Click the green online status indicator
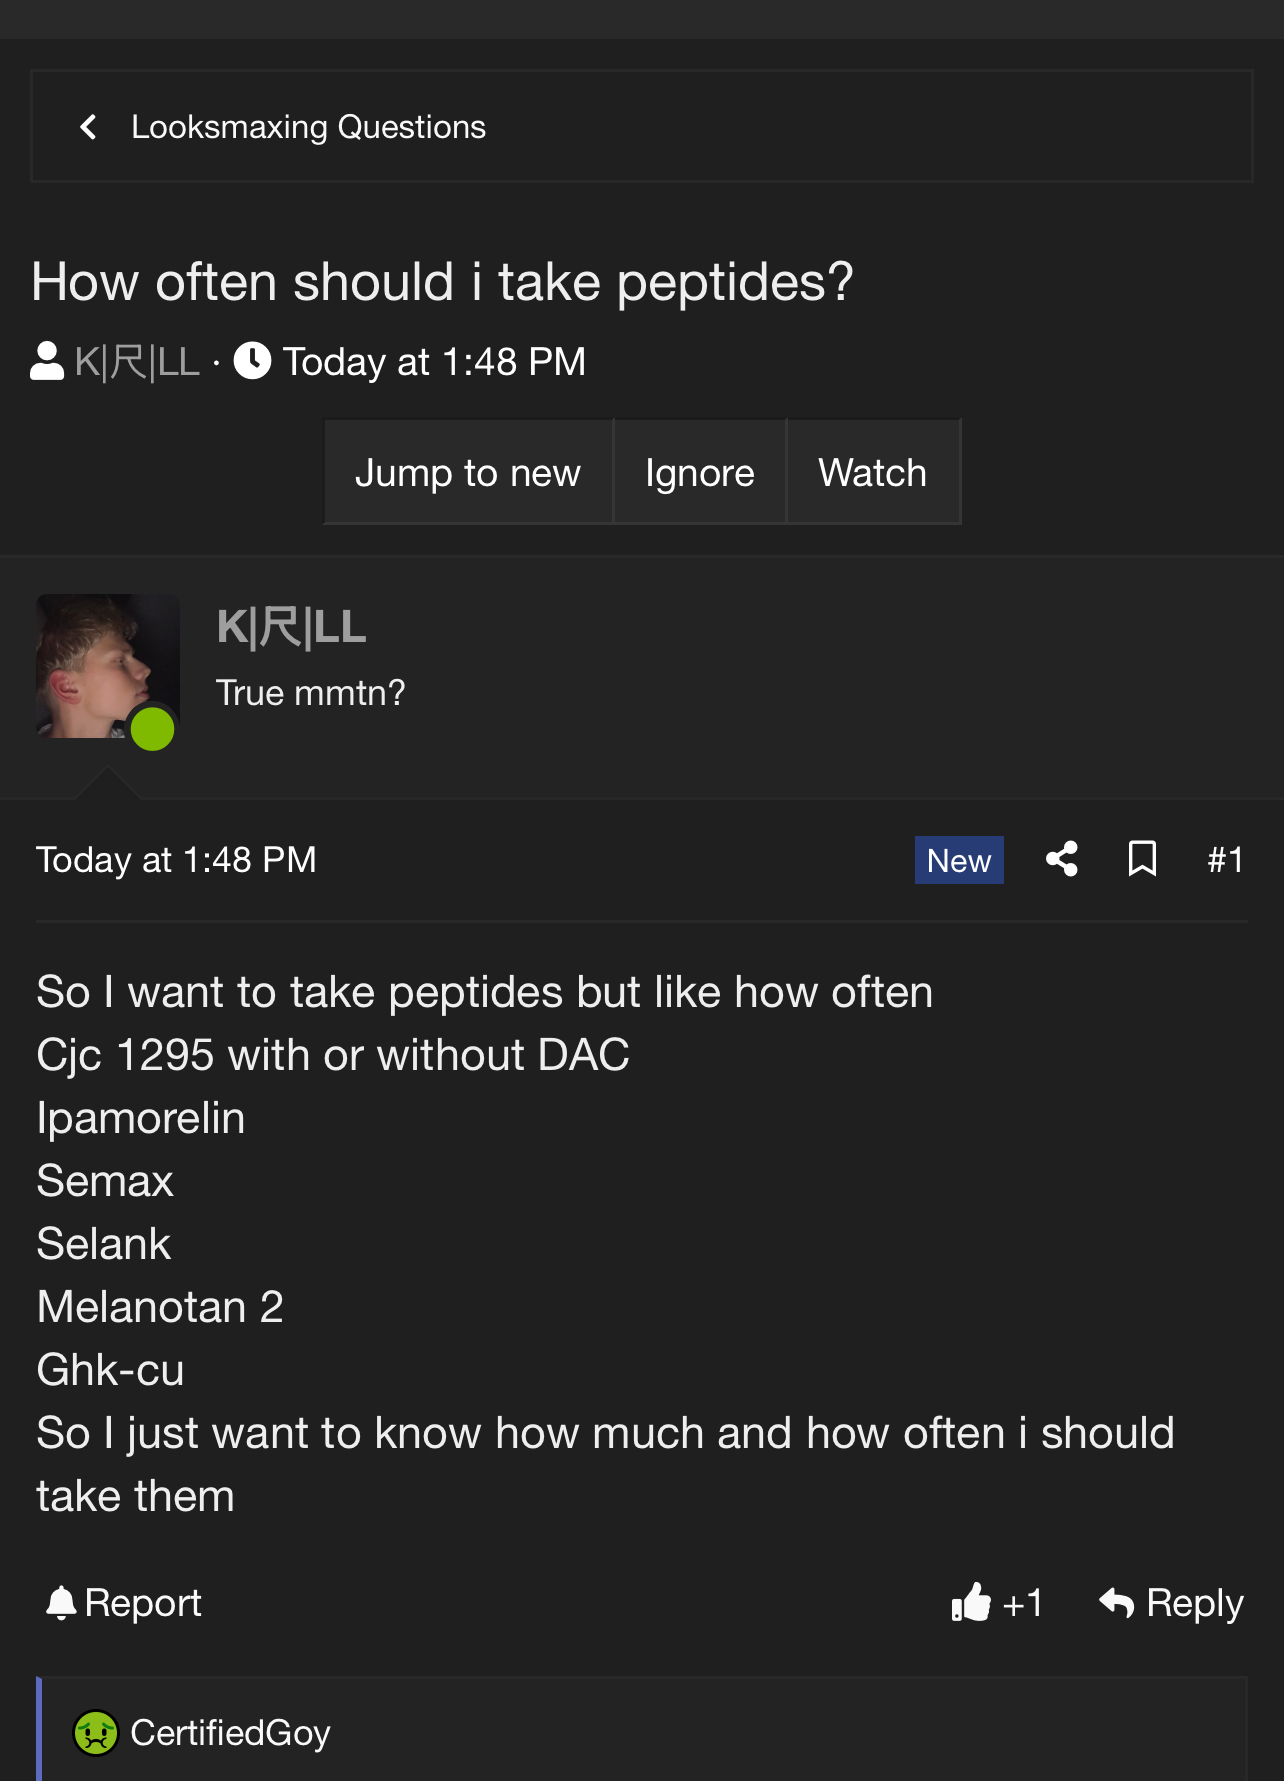This screenshot has width=1284, height=1781. tap(152, 729)
